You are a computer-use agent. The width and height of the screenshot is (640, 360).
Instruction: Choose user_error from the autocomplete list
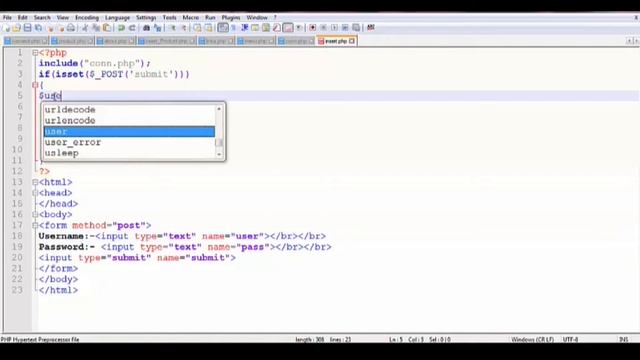[129, 142]
